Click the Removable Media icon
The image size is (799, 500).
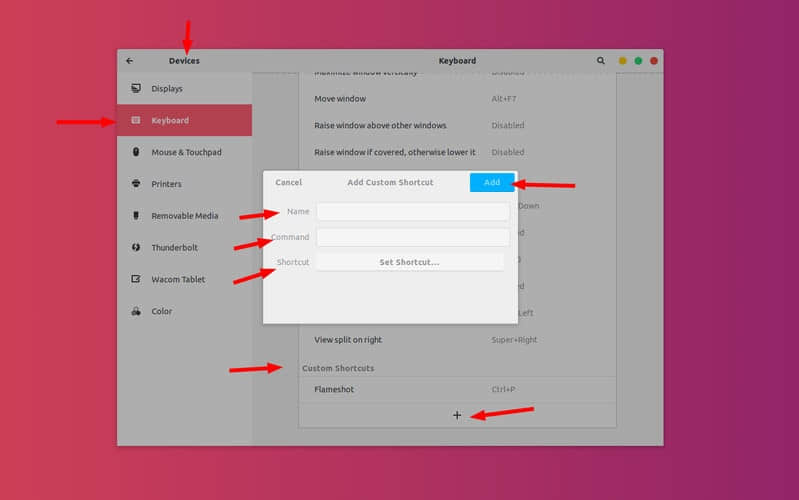pyautogui.click(x=136, y=216)
